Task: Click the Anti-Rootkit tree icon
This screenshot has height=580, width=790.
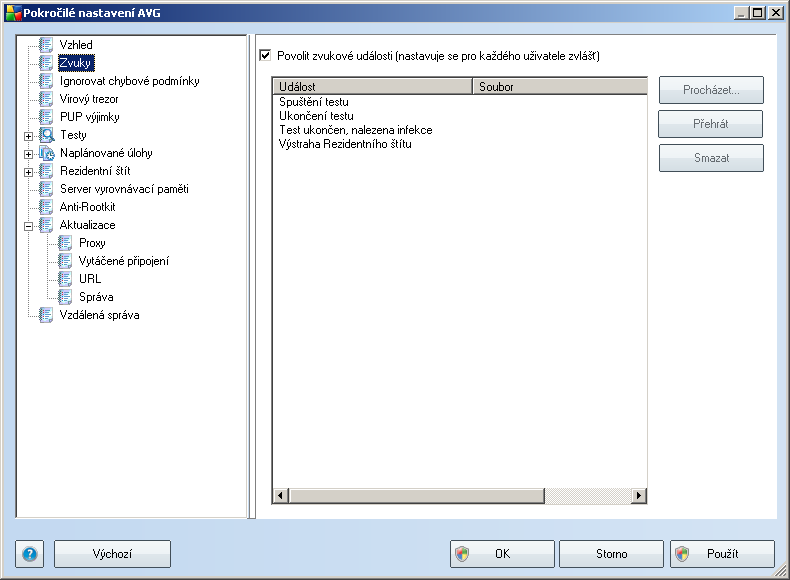Action: pyautogui.click(x=46, y=207)
